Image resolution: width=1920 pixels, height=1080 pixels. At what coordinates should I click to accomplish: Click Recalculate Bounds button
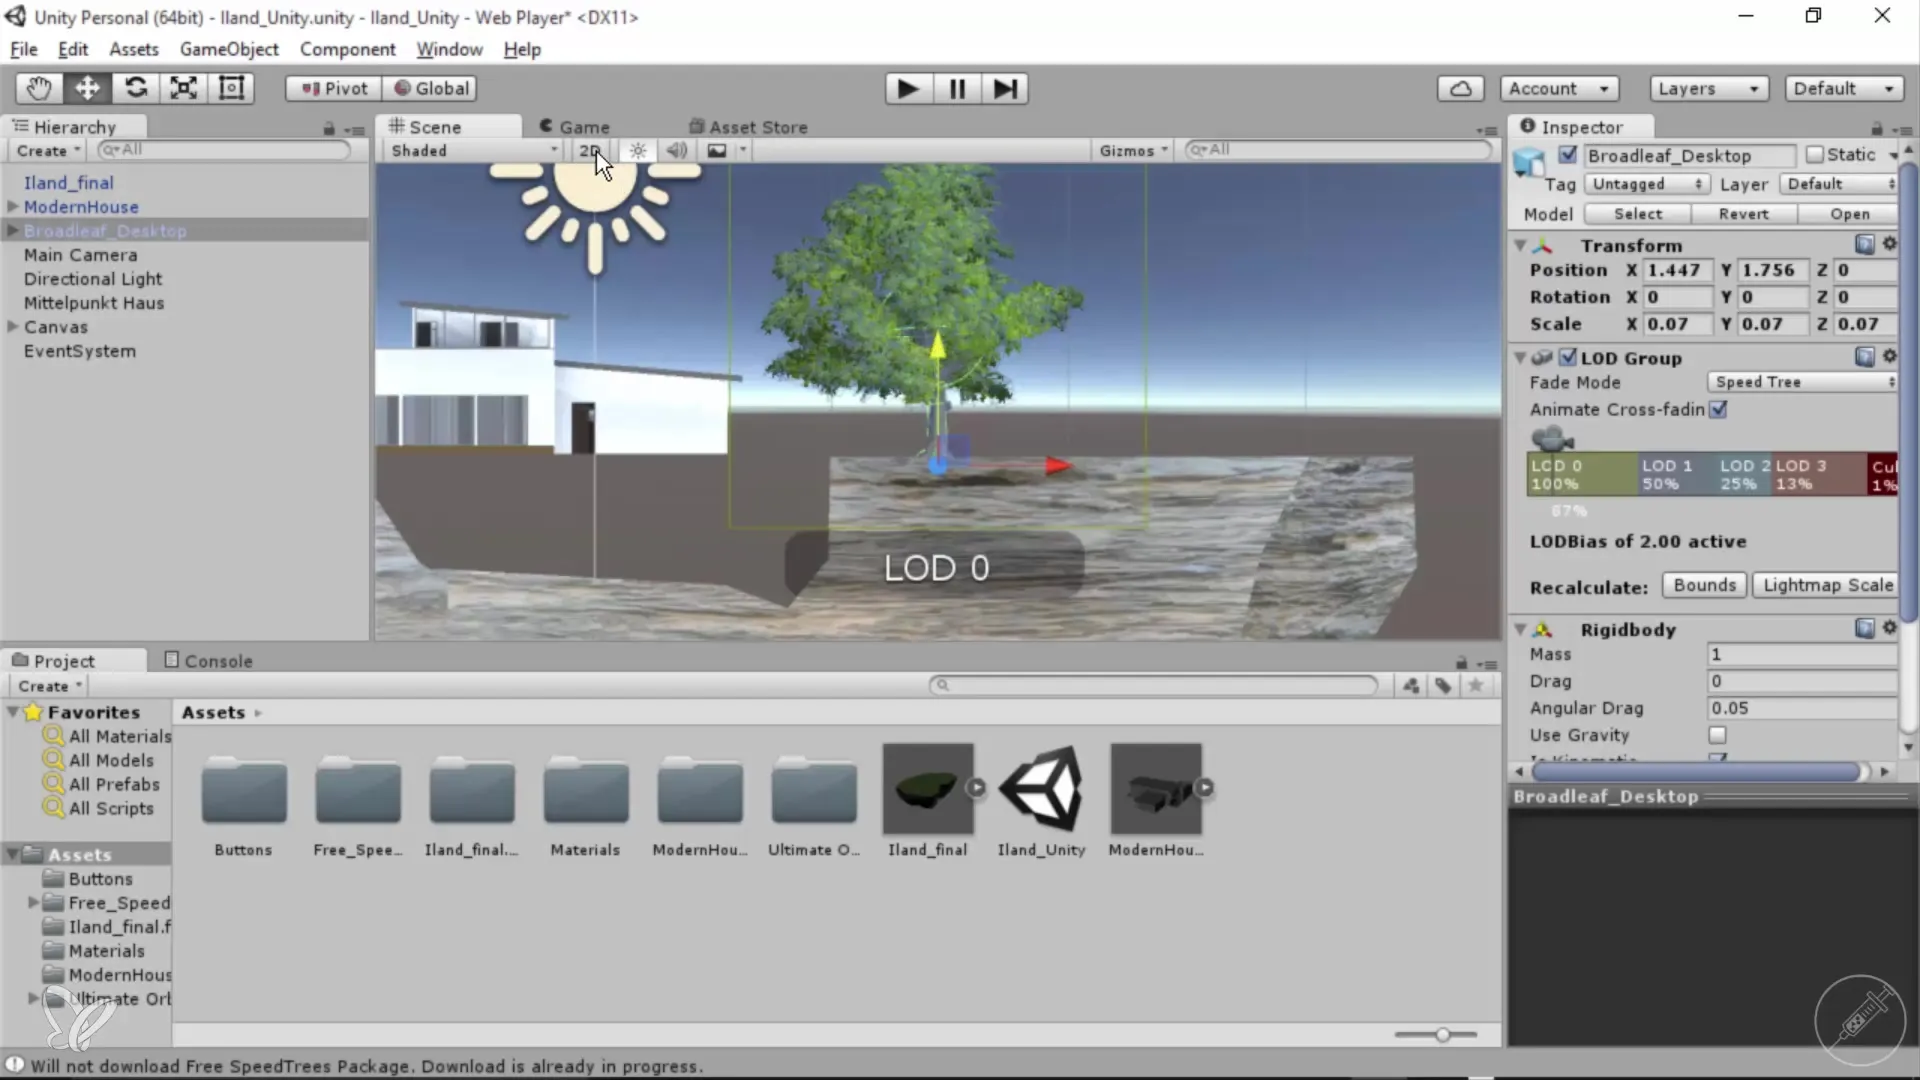point(1704,585)
